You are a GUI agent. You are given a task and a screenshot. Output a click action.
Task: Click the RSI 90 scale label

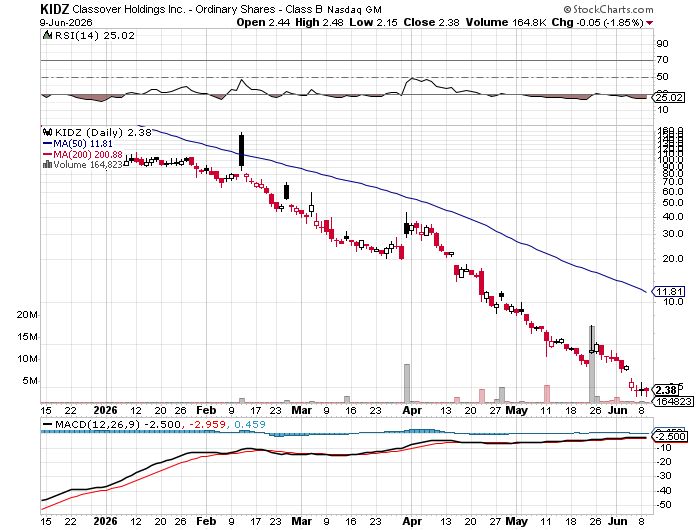point(662,43)
